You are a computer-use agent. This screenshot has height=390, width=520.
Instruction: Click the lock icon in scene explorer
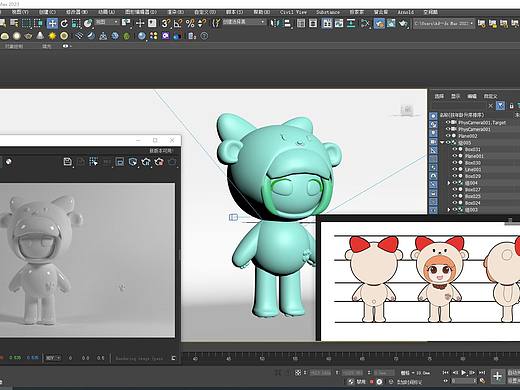pos(511,106)
